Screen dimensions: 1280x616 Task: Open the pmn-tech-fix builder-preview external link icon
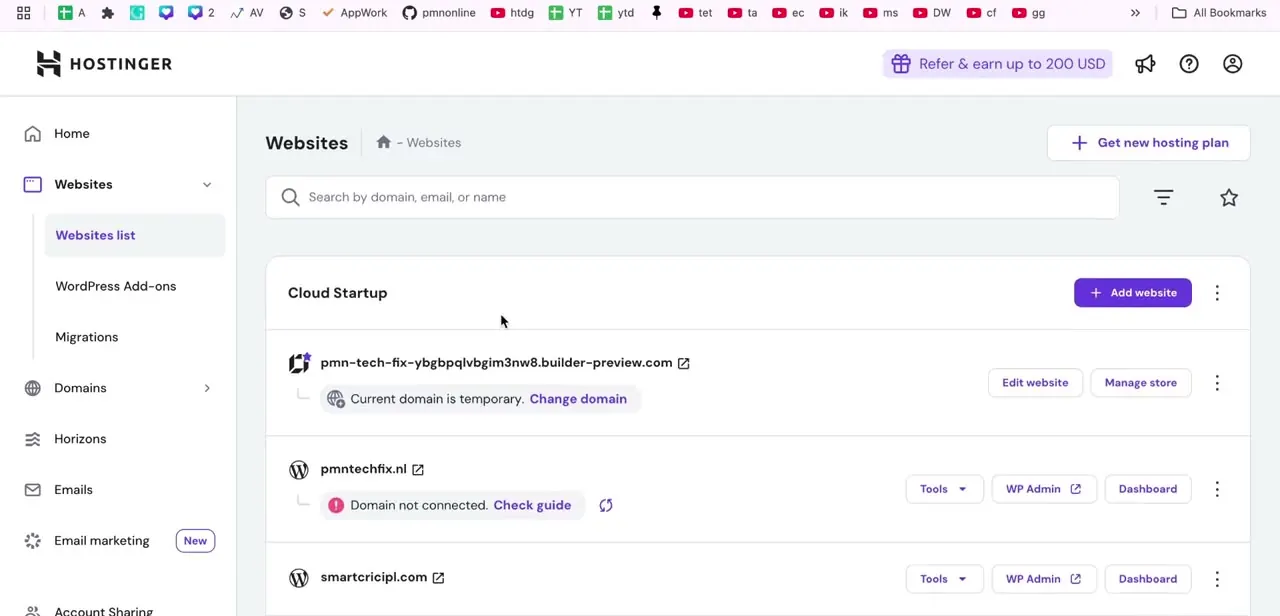(683, 363)
